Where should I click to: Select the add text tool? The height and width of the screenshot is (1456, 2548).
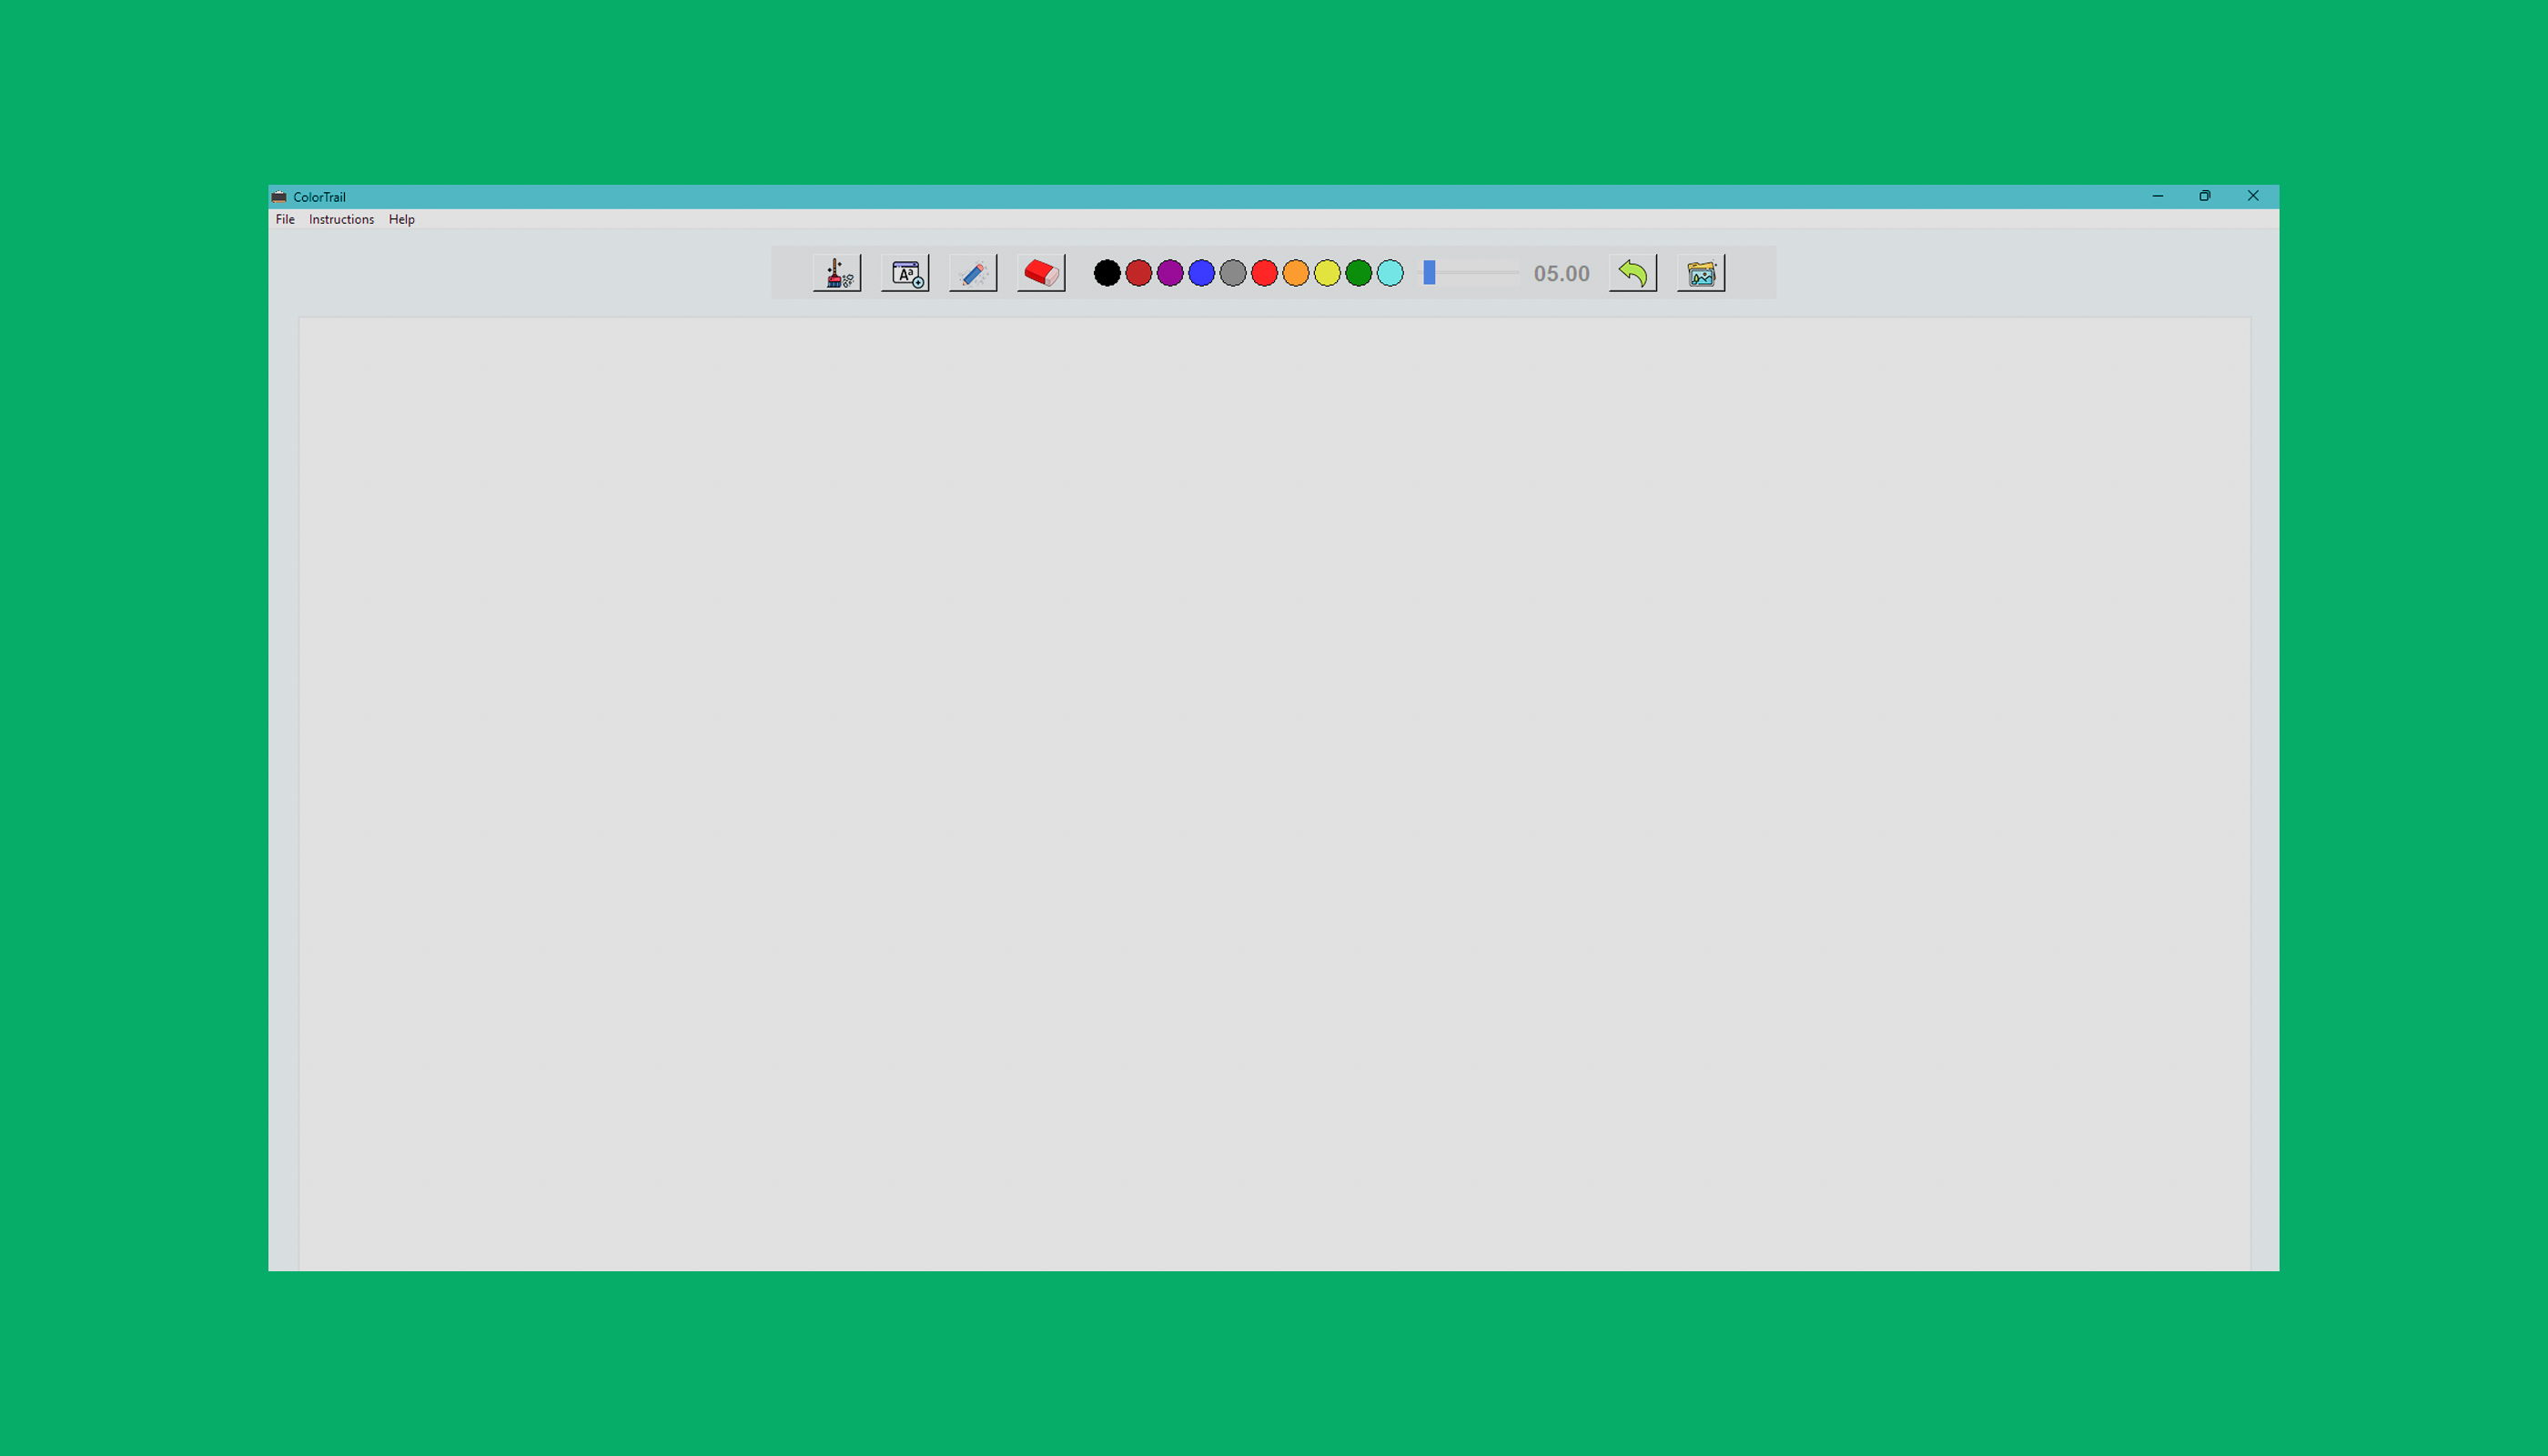pyautogui.click(x=905, y=273)
